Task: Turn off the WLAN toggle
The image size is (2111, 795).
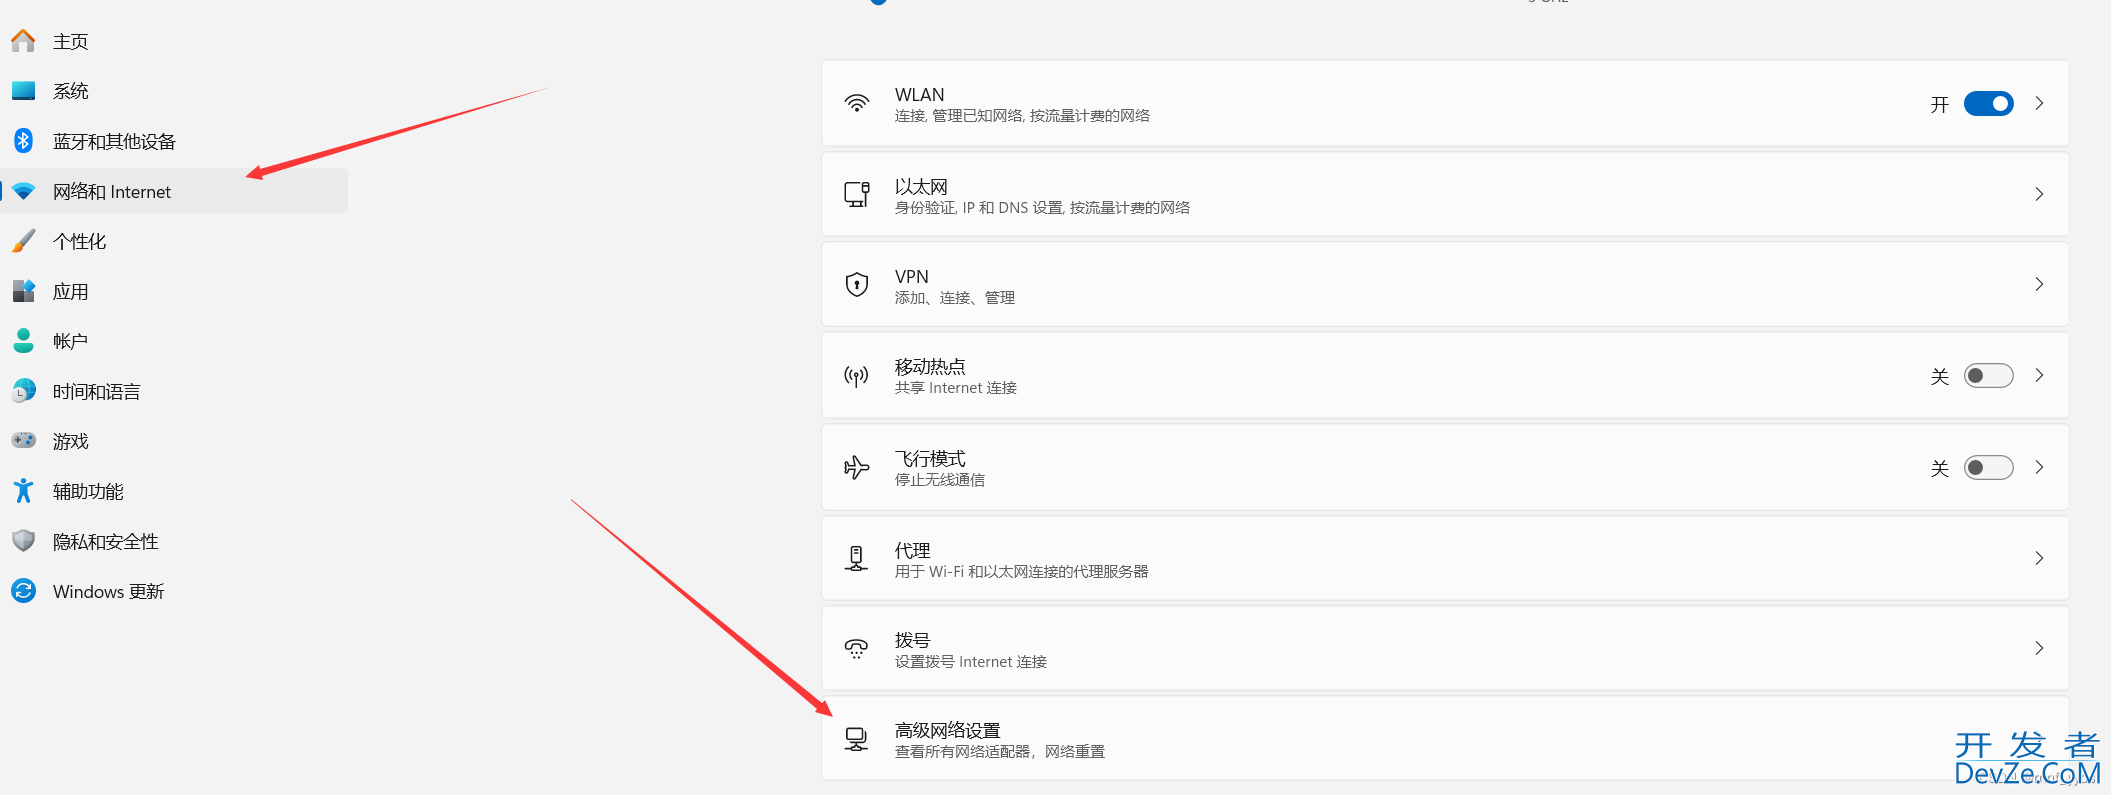Action: click(x=1988, y=104)
